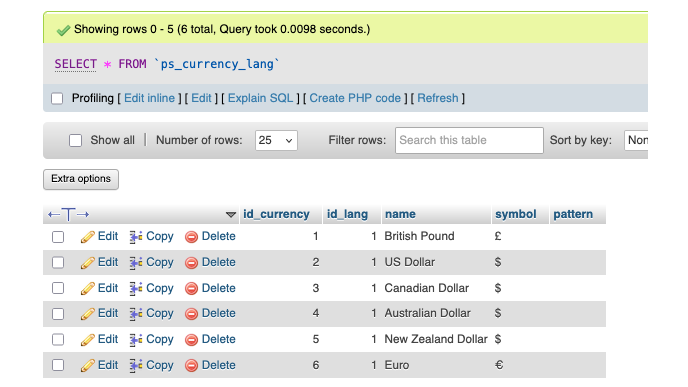Click the pencil Edit icon for Euro row
The height and width of the screenshot is (387, 688).
[88, 366]
